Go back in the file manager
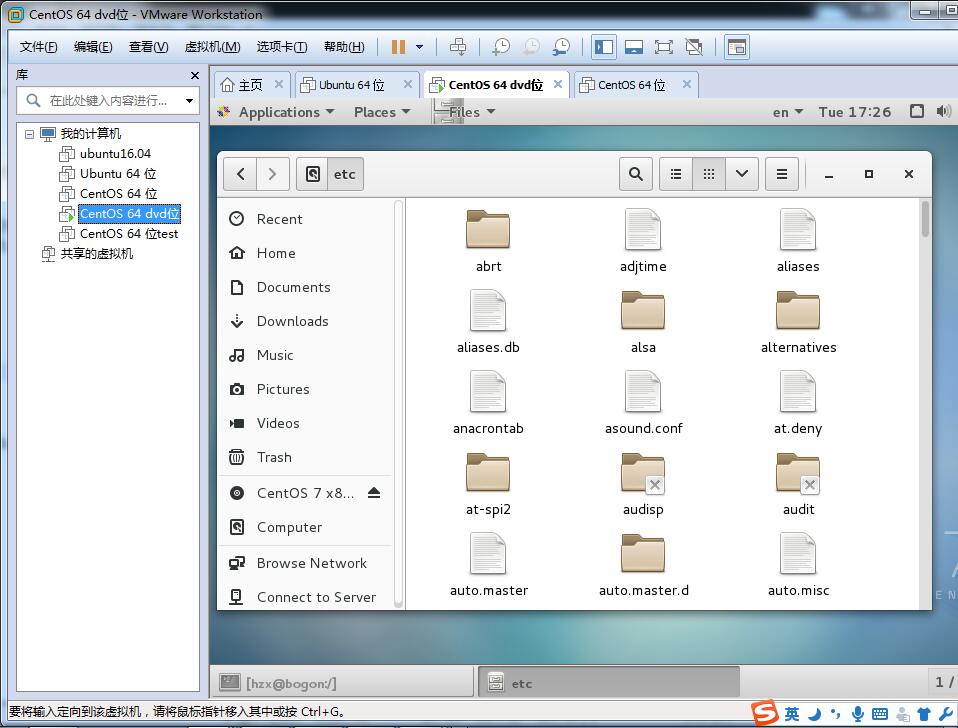The height and width of the screenshot is (728, 958). pos(240,174)
